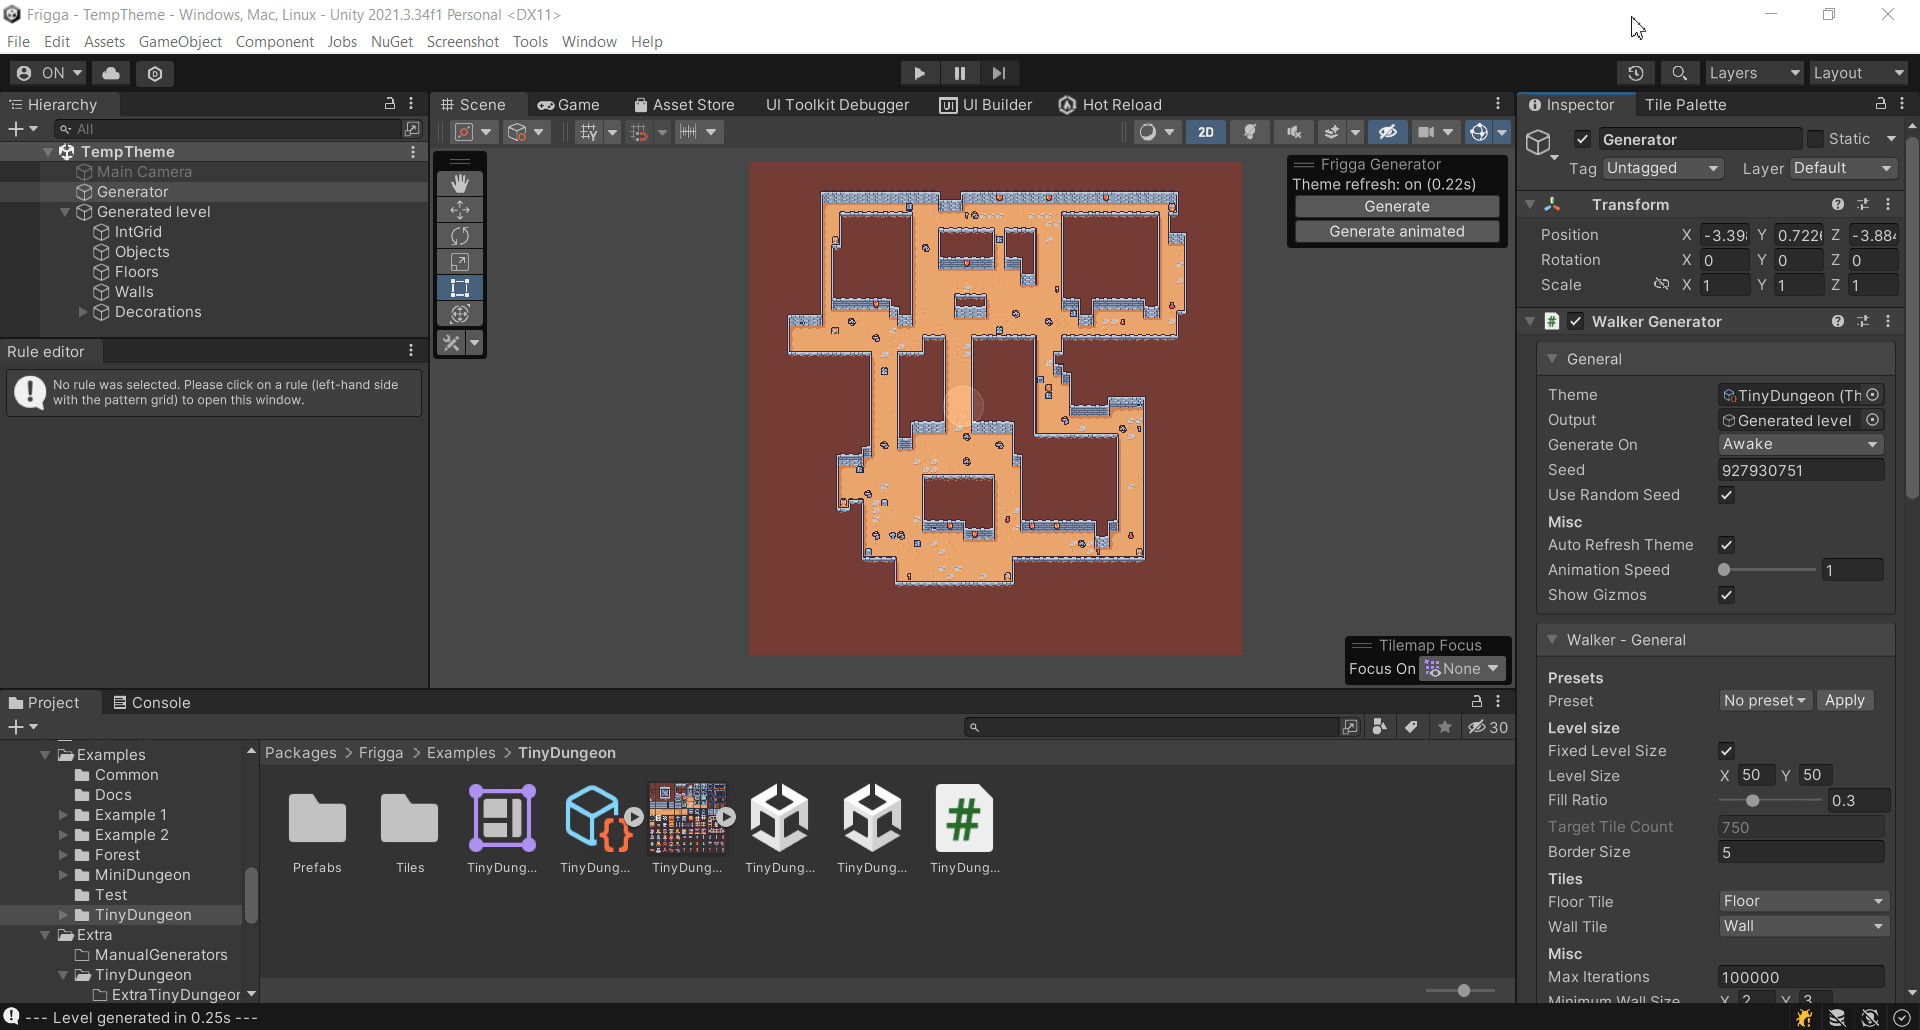The width and height of the screenshot is (1920, 1030).
Task: Open the NuGet menu
Action: point(392,42)
